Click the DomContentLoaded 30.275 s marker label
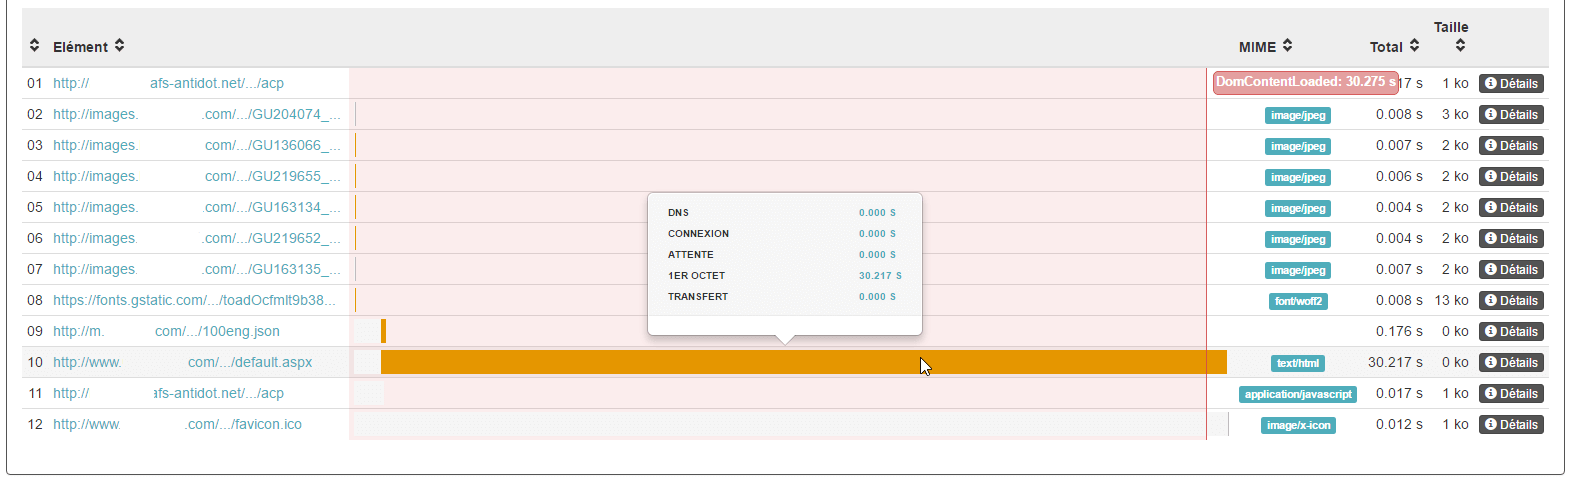The width and height of the screenshot is (1573, 479). (x=1305, y=82)
